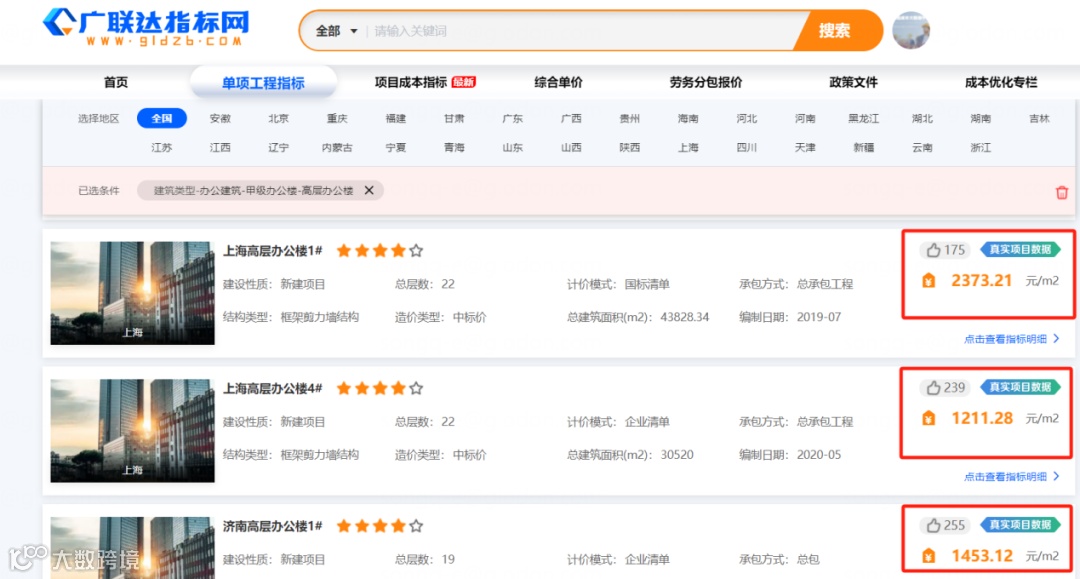Choose 内蒙古 in the region list
1080x579 pixels.
[338, 147]
